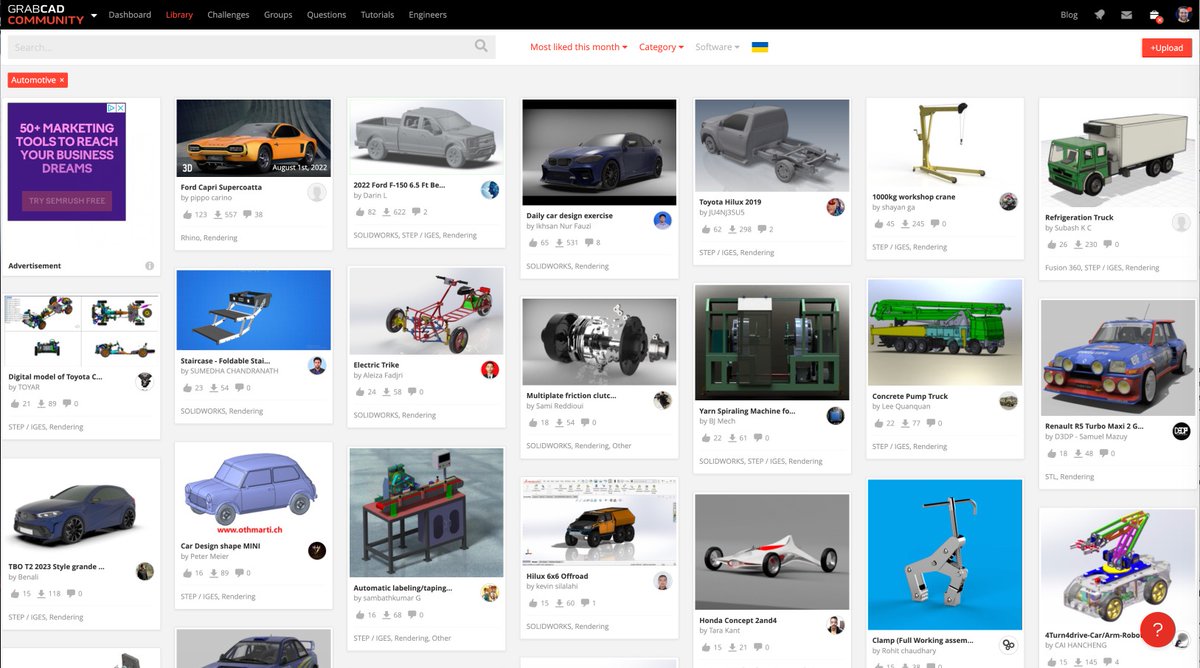Image resolution: width=1200 pixels, height=668 pixels.
Task: Open the Software filter dropdown
Action: [713, 46]
